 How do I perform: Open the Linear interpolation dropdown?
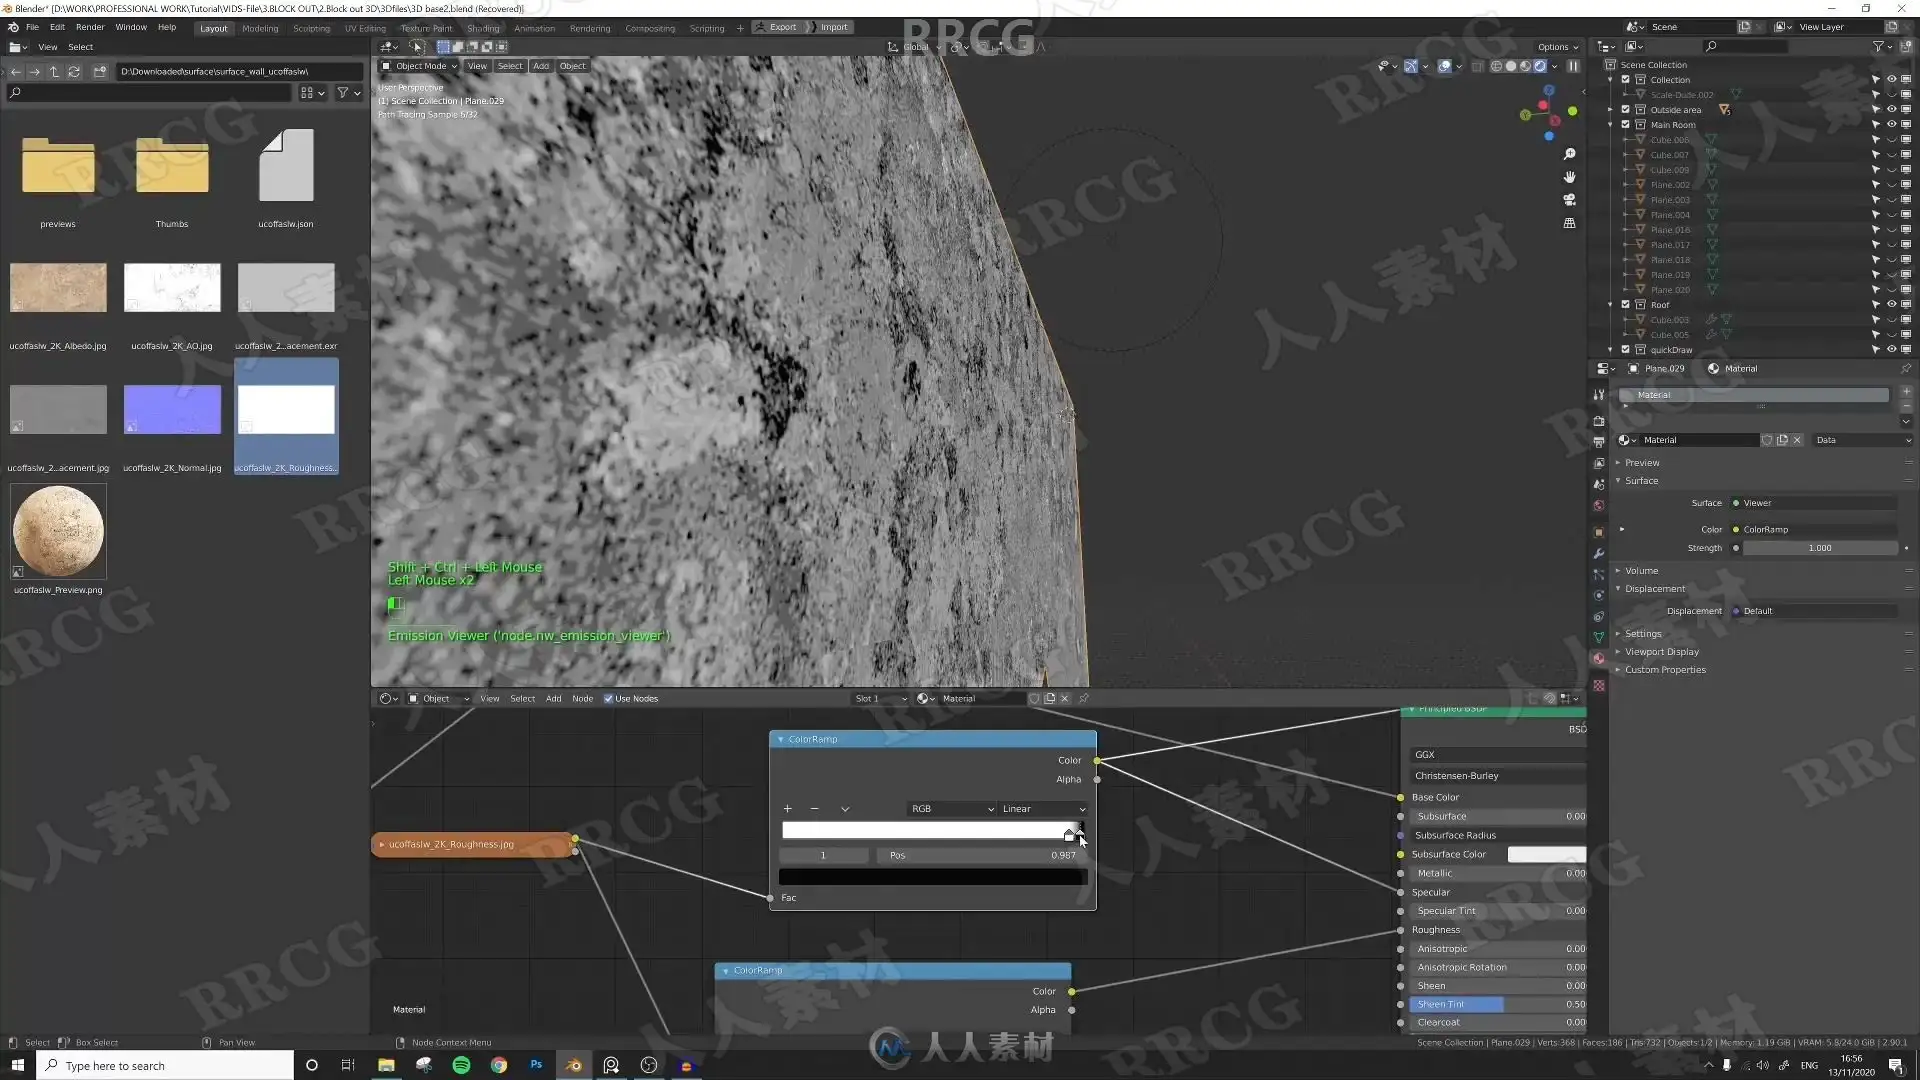(1043, 809)
